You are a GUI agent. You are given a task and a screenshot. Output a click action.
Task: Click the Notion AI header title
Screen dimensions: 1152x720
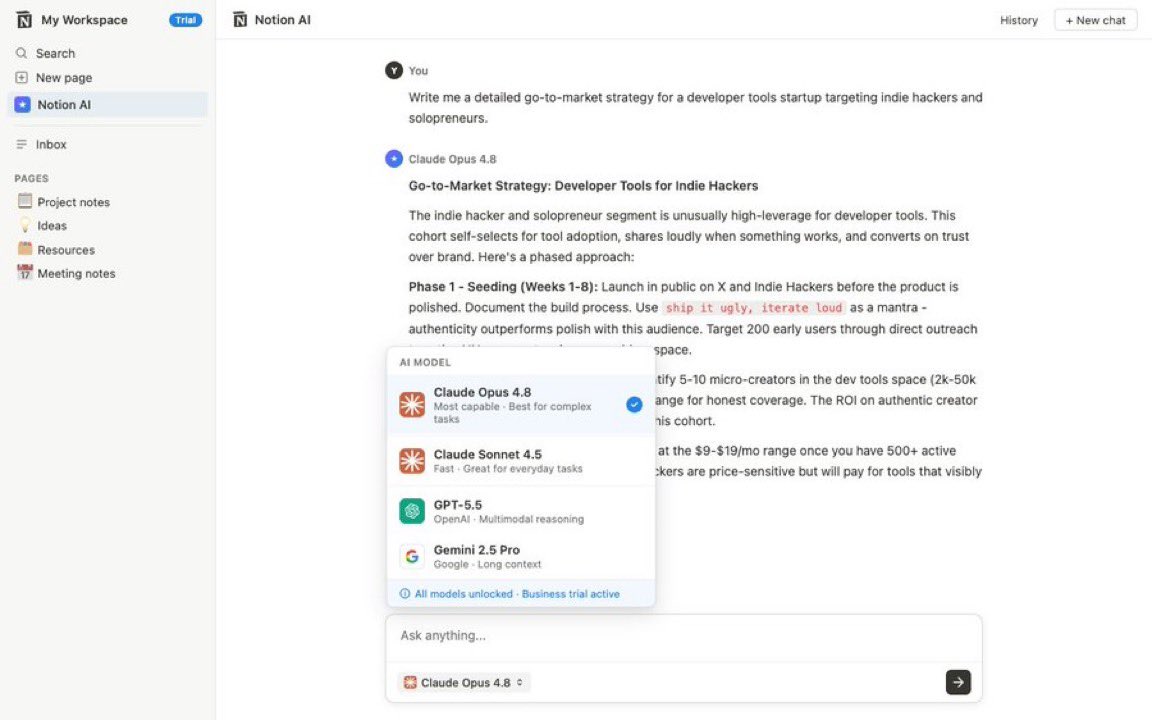click(282, 20)
